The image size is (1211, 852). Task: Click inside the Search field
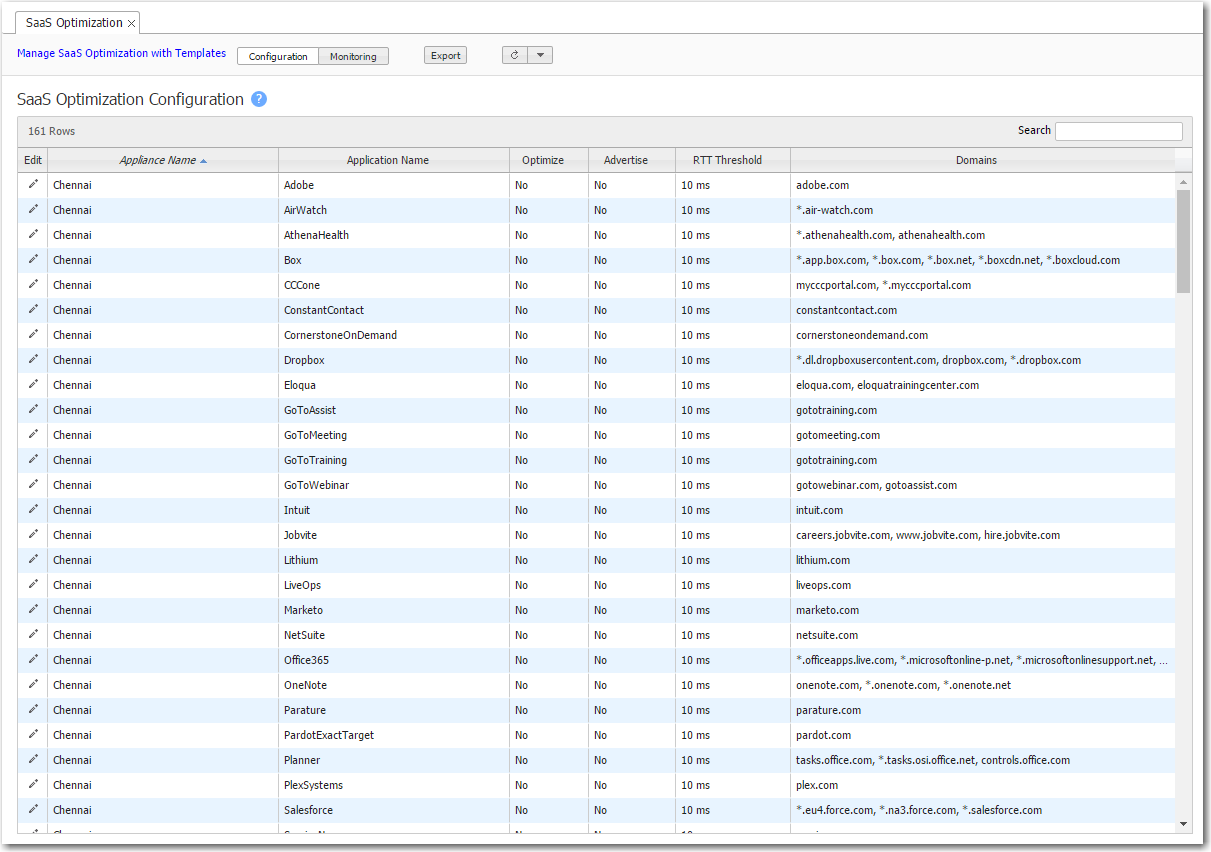tap(1118, 131)
